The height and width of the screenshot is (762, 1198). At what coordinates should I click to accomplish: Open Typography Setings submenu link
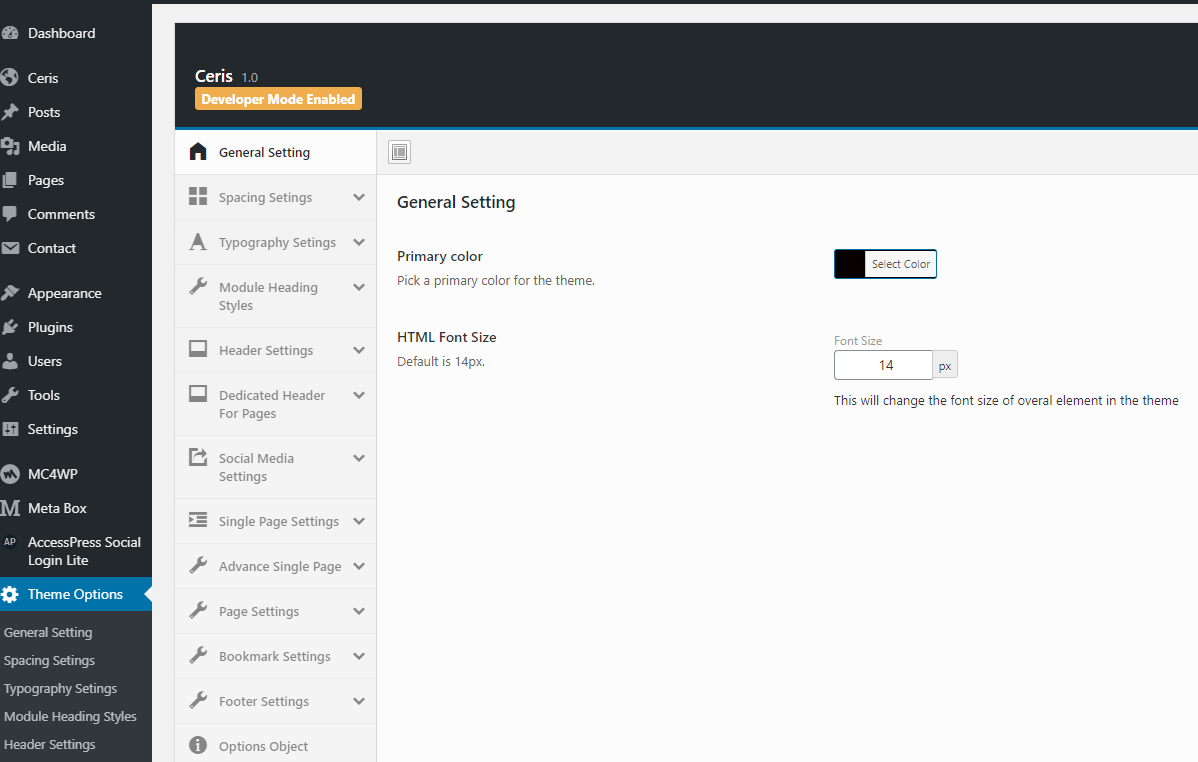[x=60, y=689]
